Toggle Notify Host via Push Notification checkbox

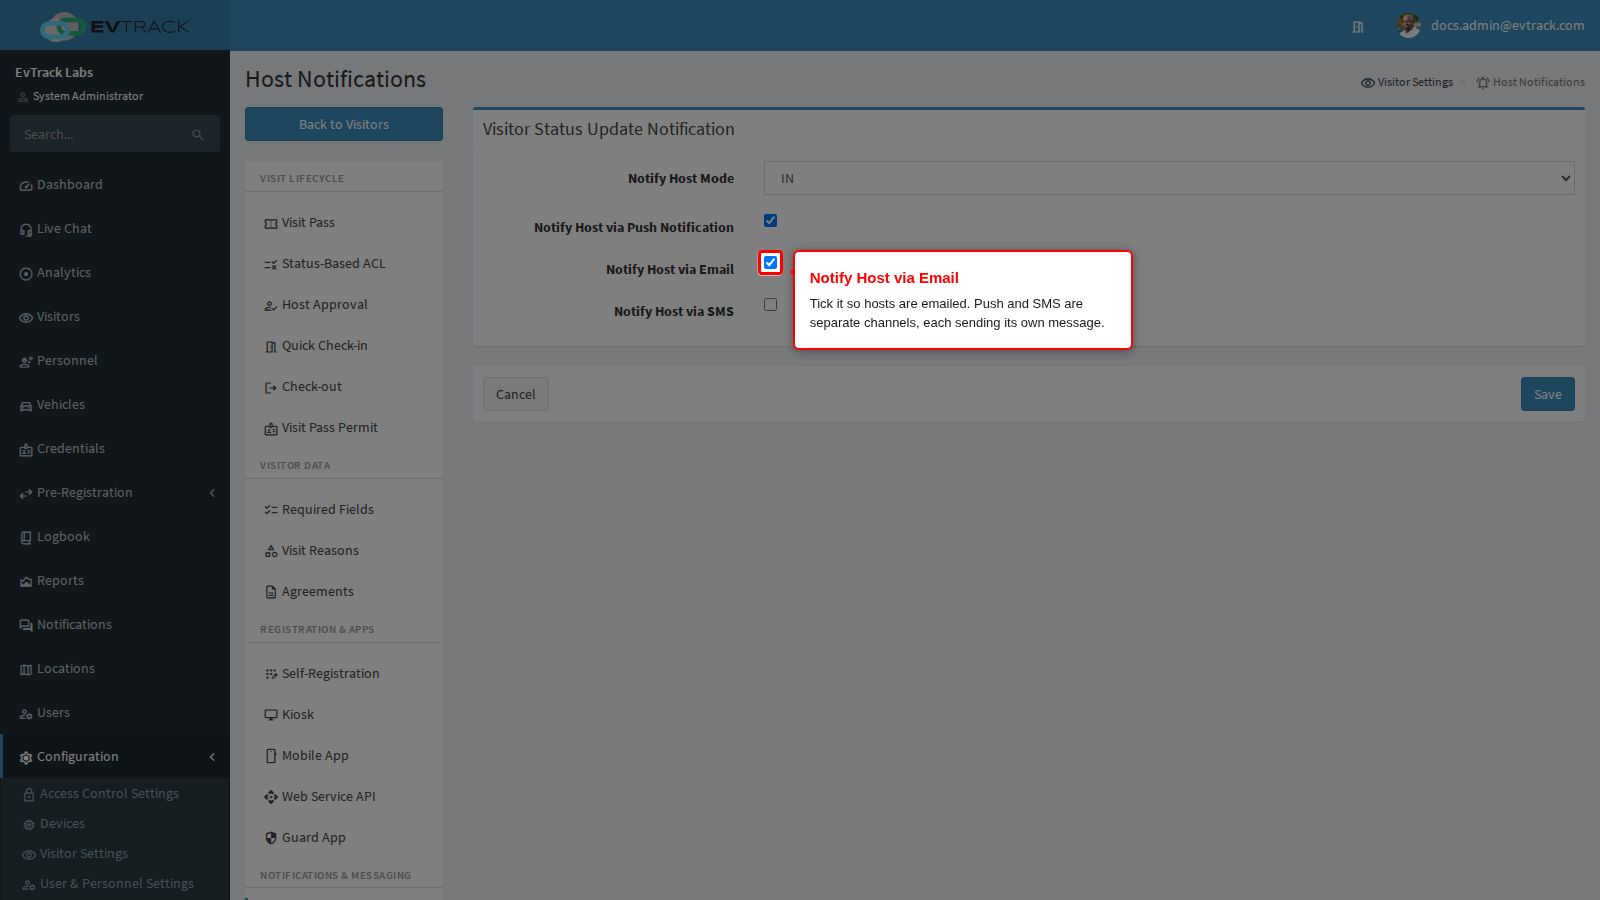coord(770,221)
